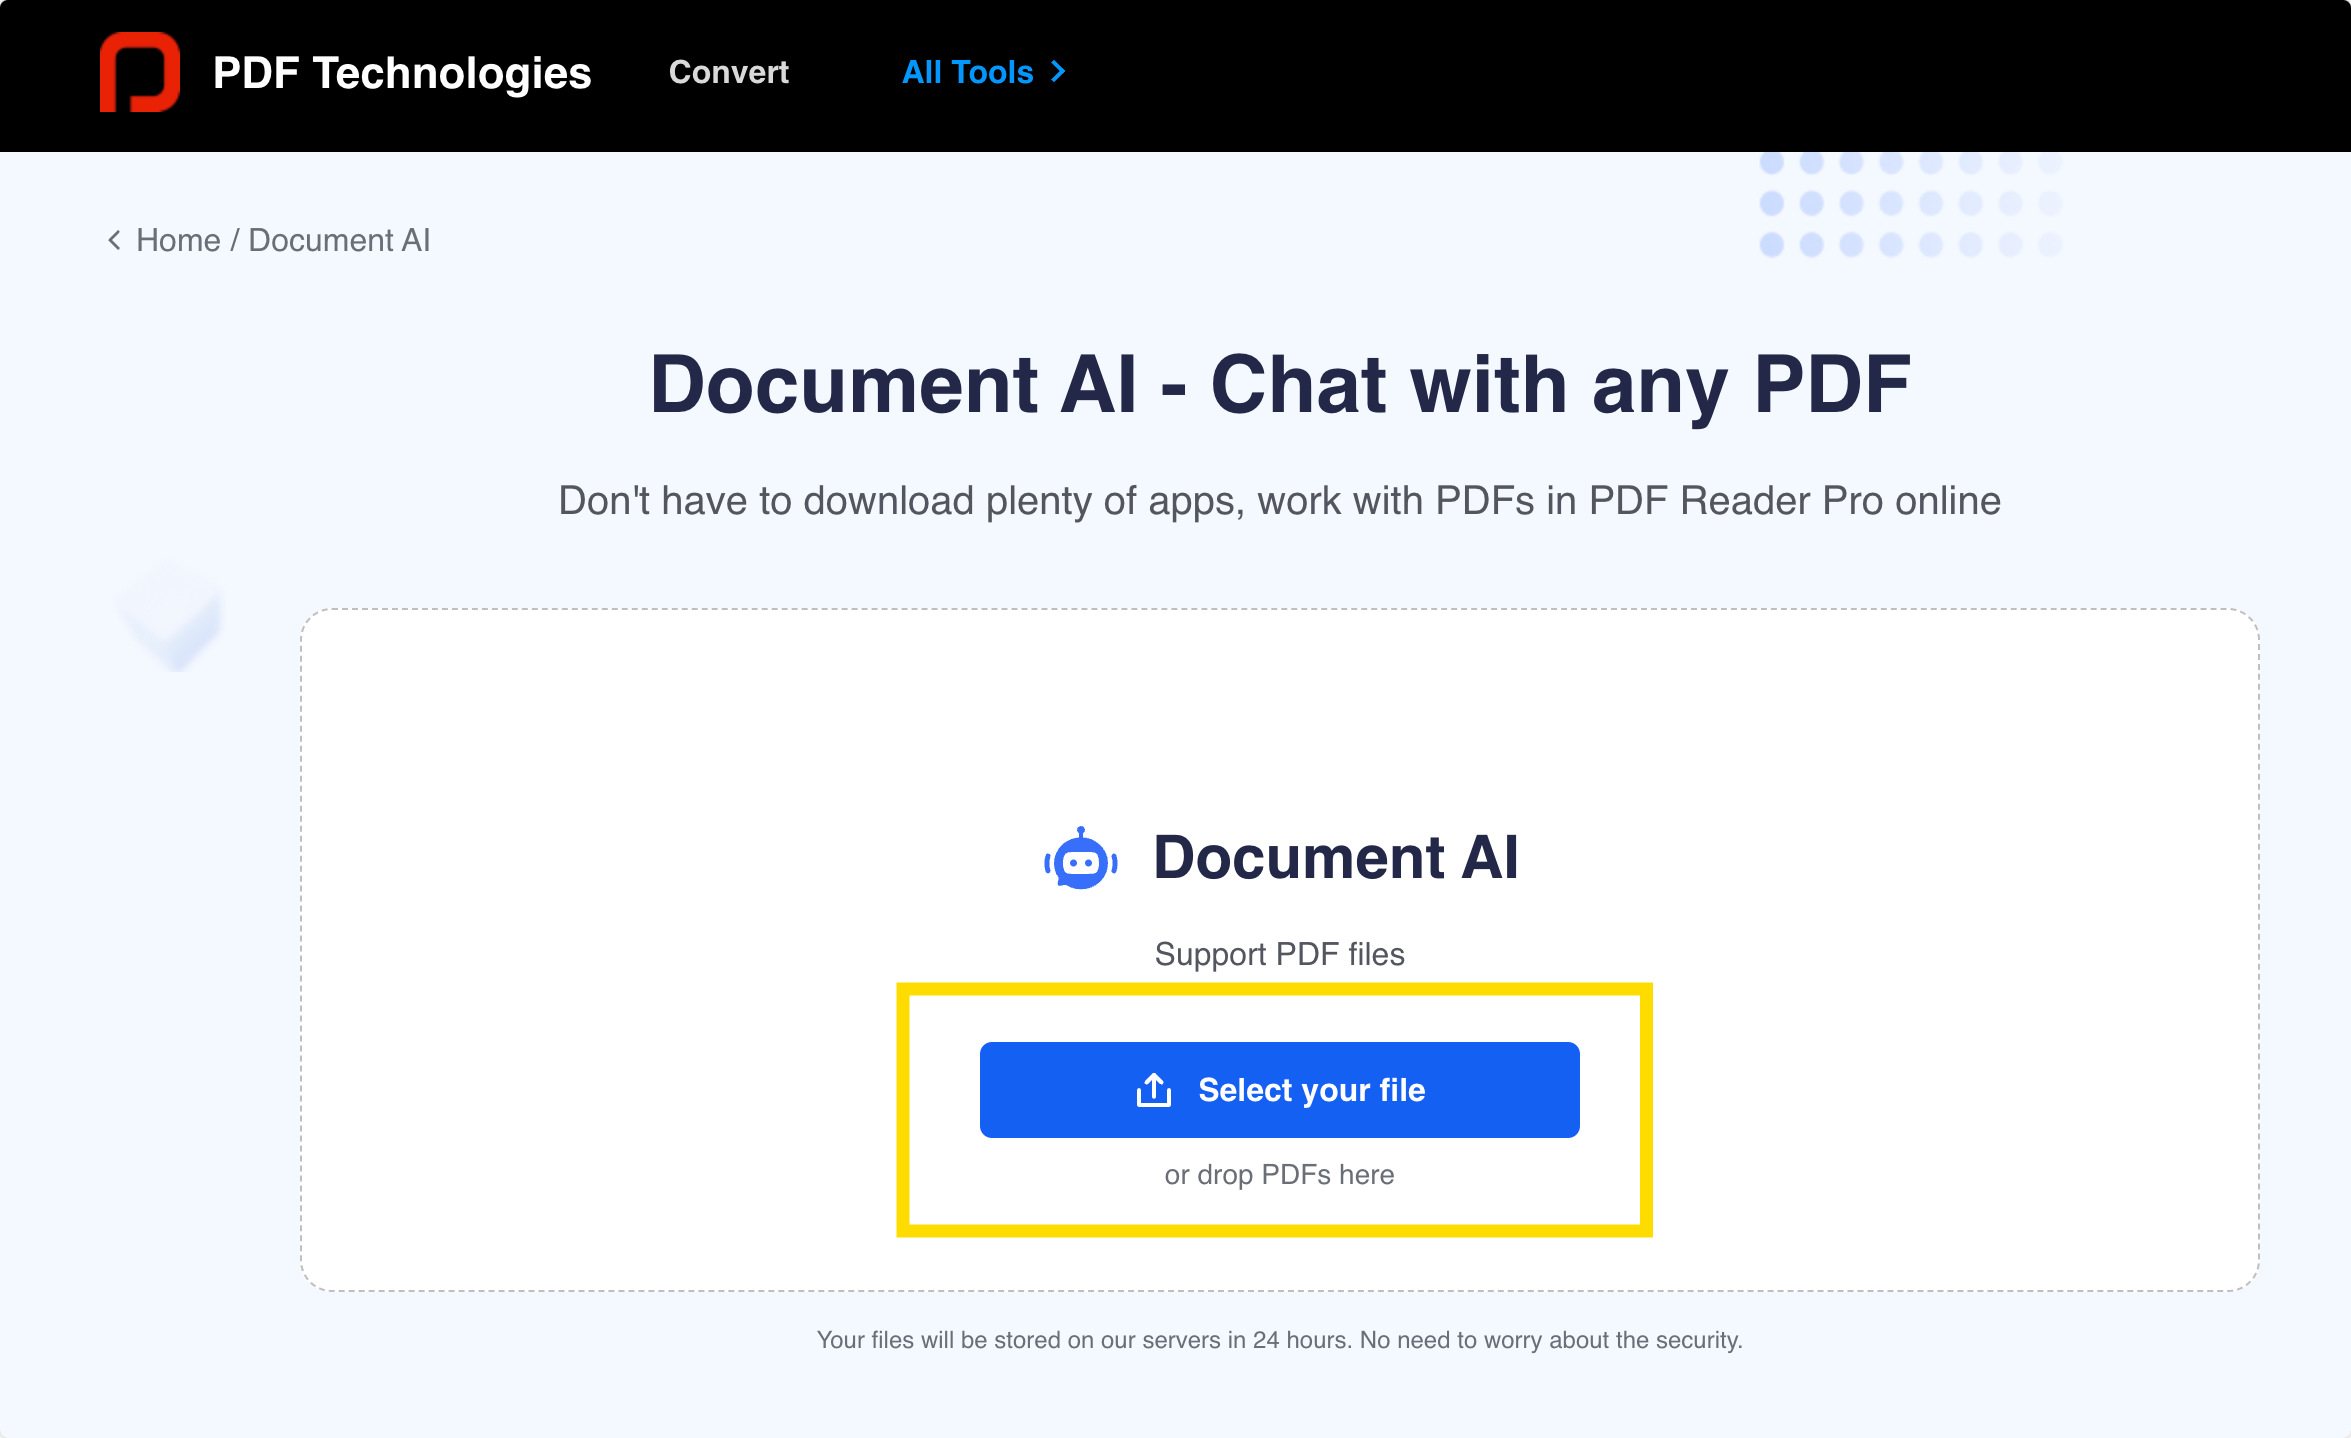
Task: Click the file upload arrow icon
Action: pos(1152,1089)
